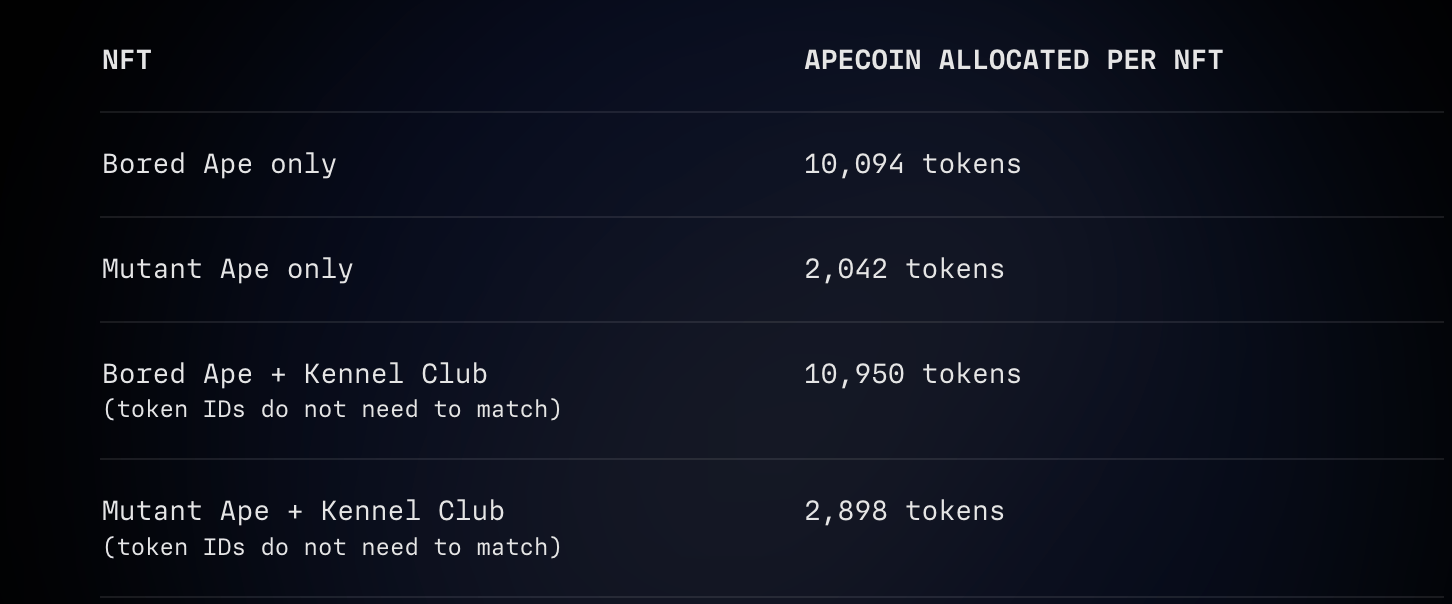Click the word only after Mutant Ape
Viewport: 1452px width, 604px height.
coord(320,269)
